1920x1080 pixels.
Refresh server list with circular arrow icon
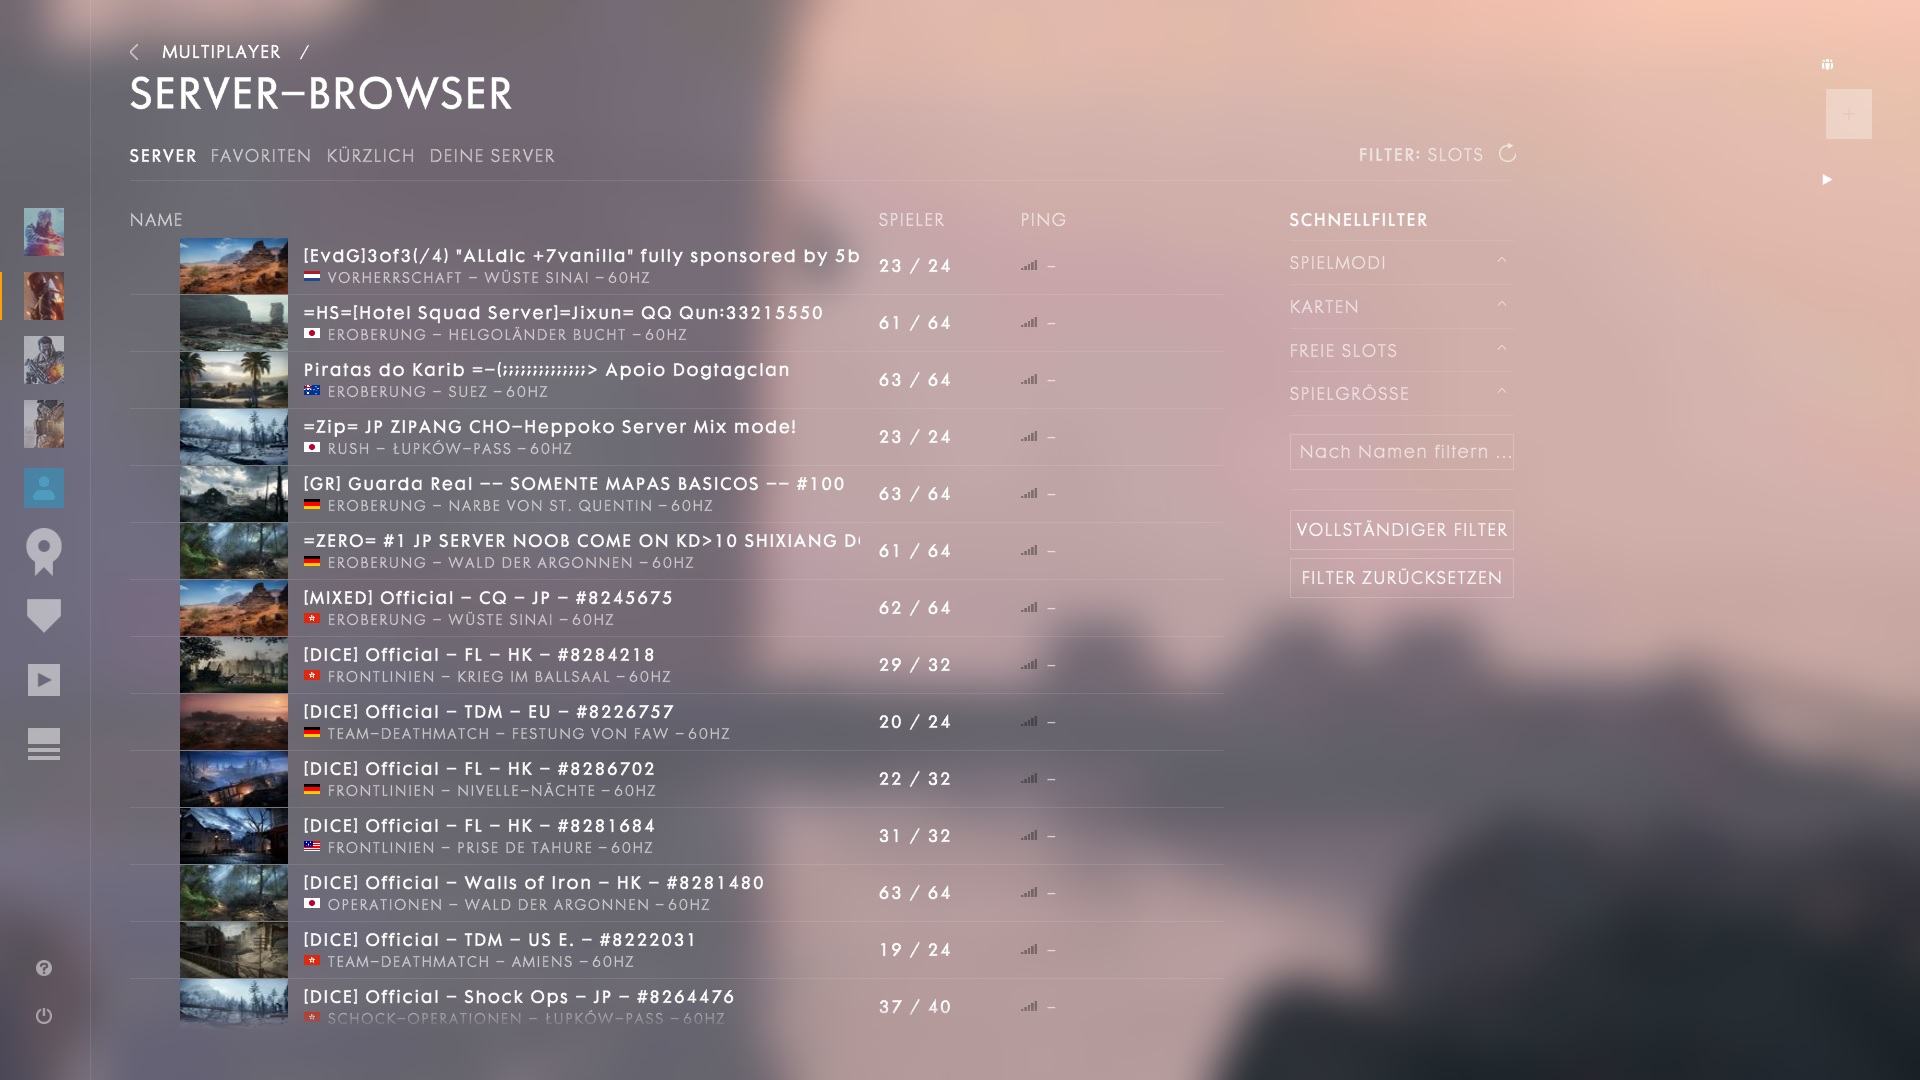(1507, 154)
